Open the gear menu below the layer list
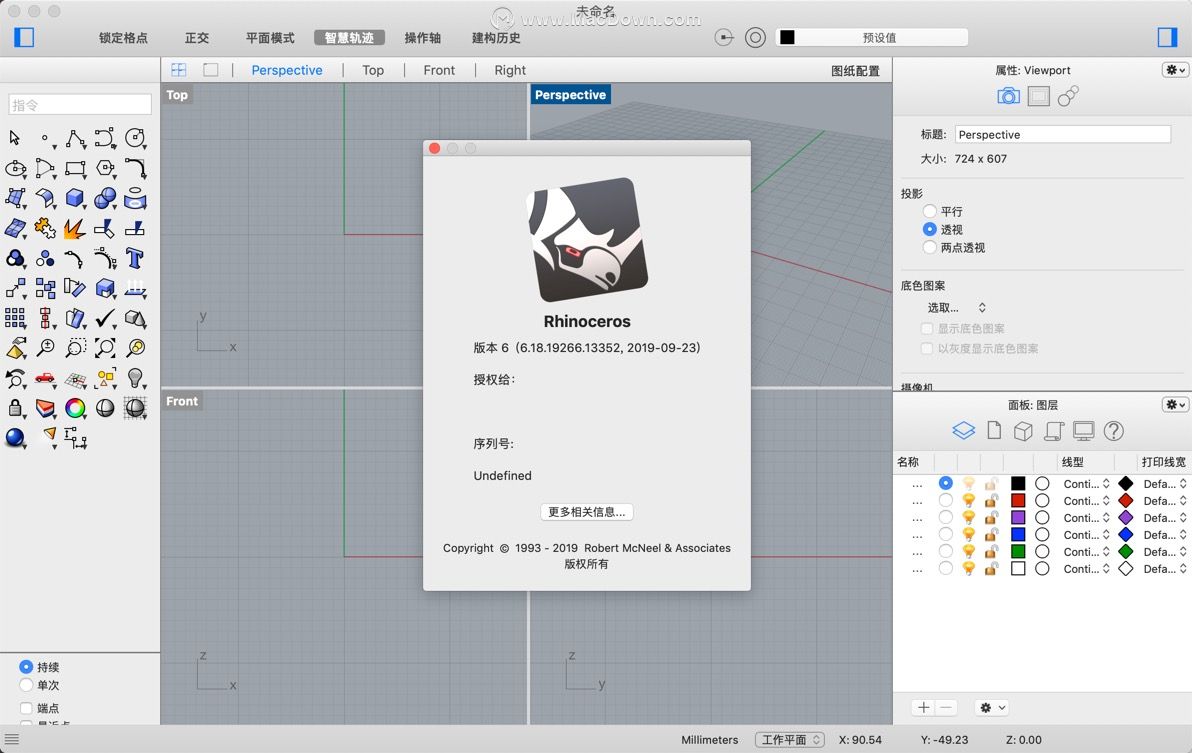The image size is (1192, 753). (x=991, y=707)
